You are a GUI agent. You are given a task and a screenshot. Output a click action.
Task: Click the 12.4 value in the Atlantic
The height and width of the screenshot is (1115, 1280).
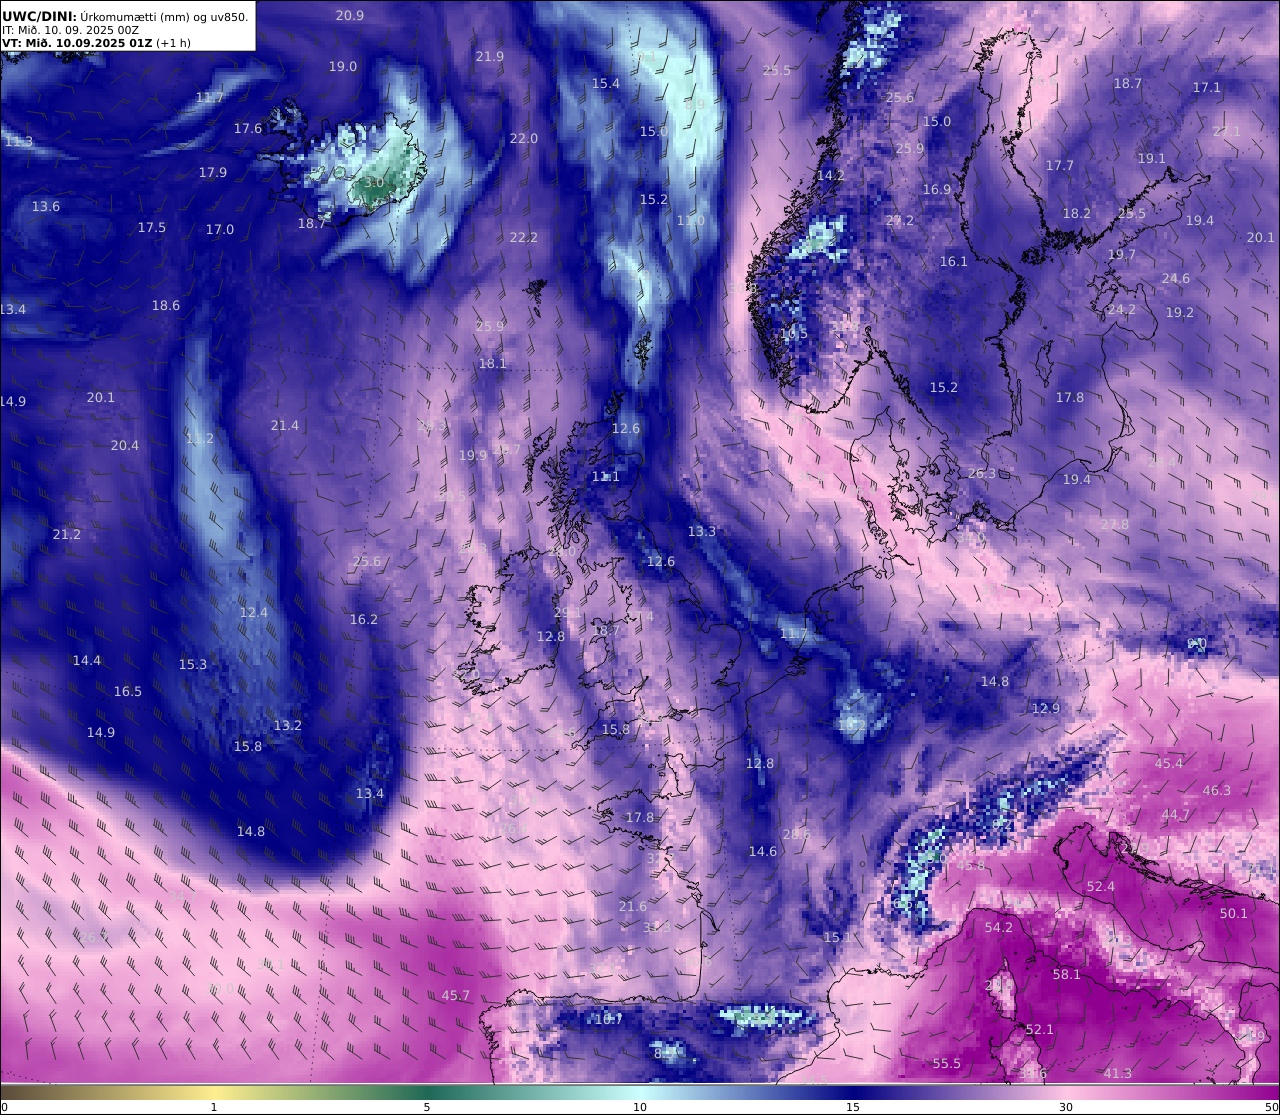click(254, 612)
